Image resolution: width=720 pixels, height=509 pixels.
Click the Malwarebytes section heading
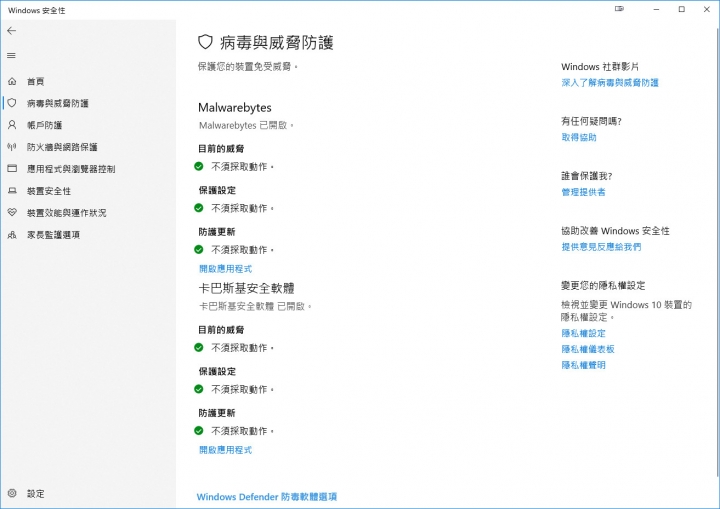pos(235,107)
